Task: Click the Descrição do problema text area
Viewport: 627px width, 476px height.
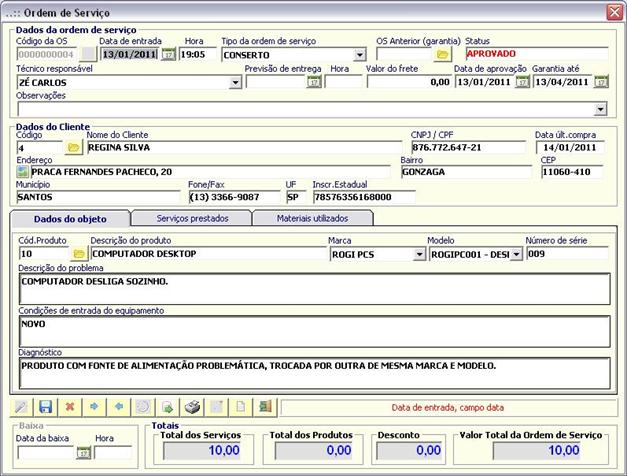Action: point(314,289)
